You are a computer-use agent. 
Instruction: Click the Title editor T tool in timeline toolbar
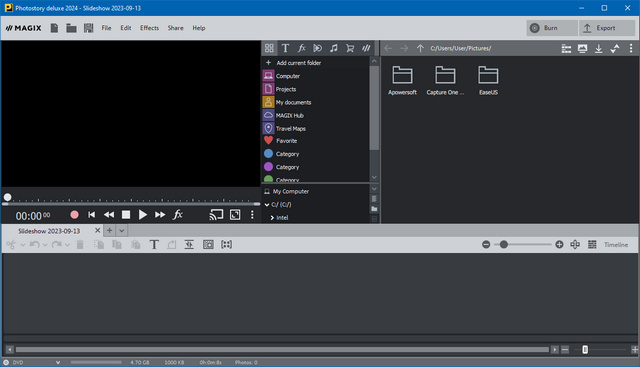point(154,245)
